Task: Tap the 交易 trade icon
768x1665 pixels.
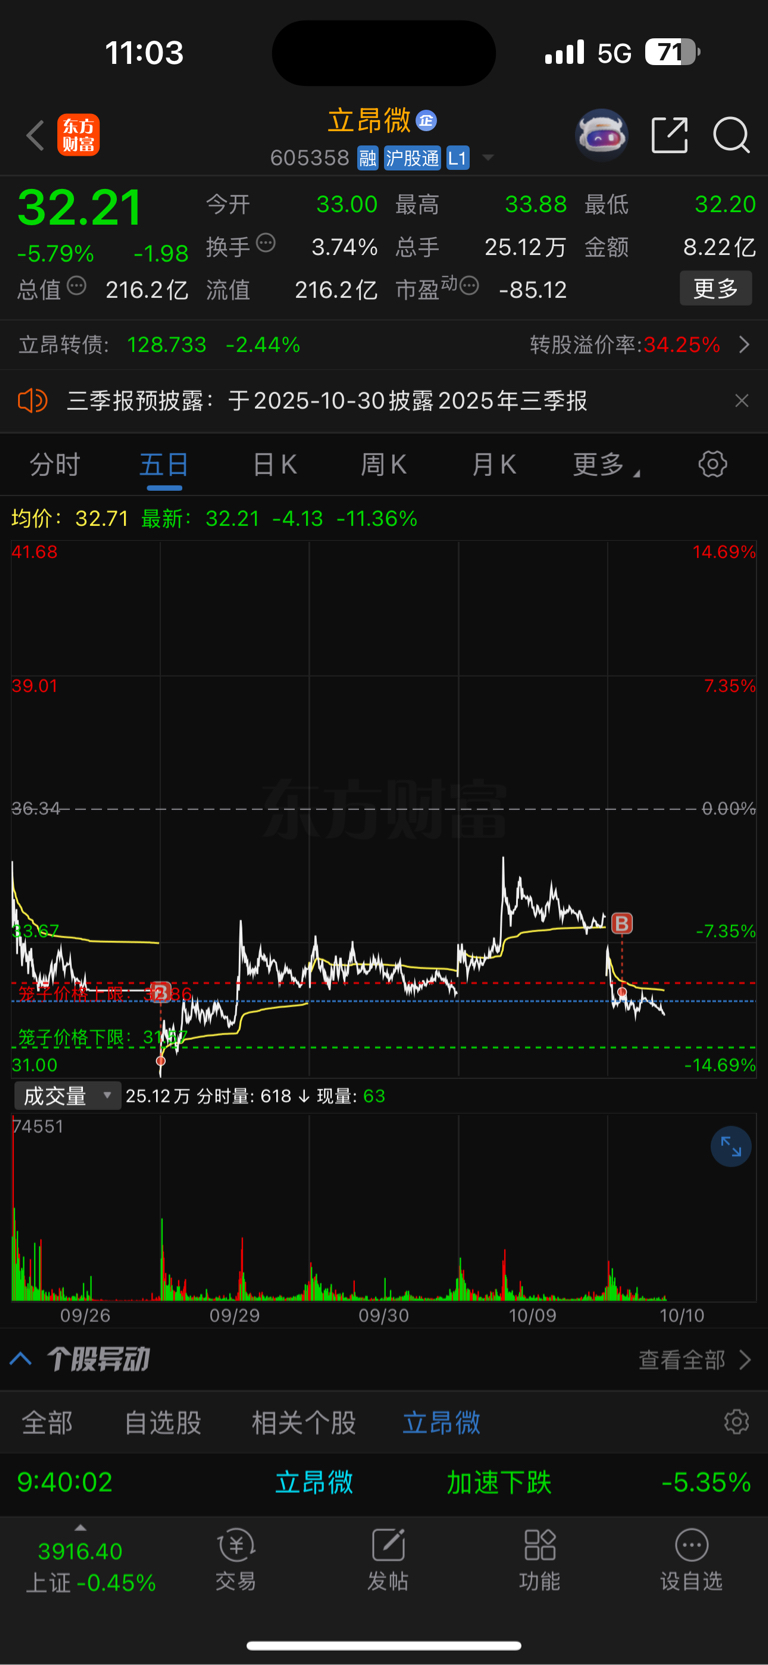Action: click(x=236, y=1560)
